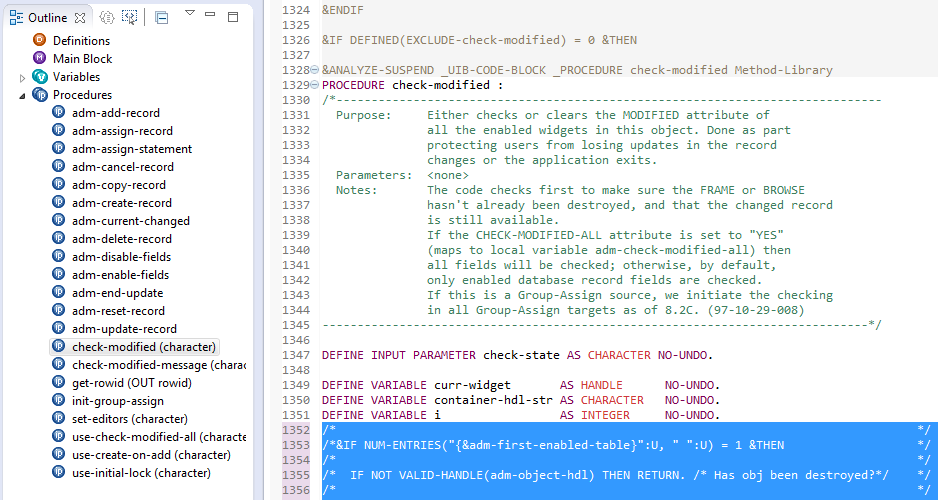Viewport: 938px width, 500px height.
Task: Toggle the select-code-element toolbar icon
Action: pyautogui.click(x=129, y=17)
